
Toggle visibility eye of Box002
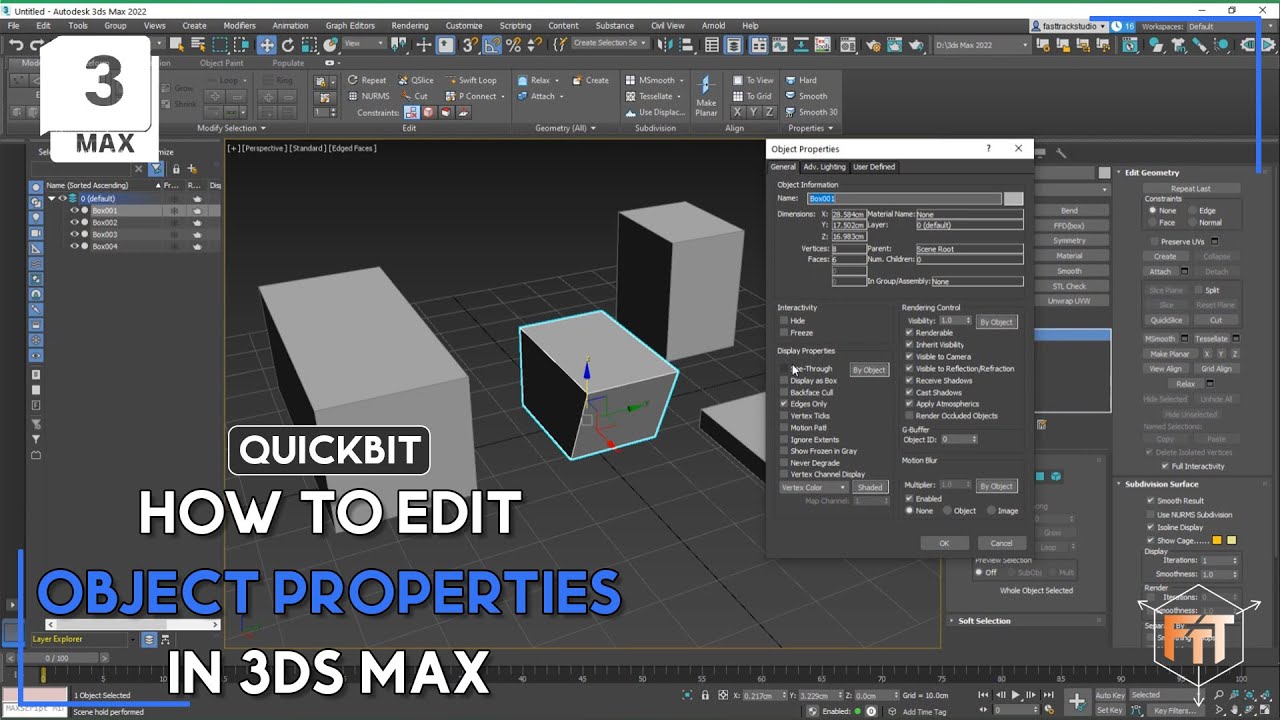click(74, 223)
